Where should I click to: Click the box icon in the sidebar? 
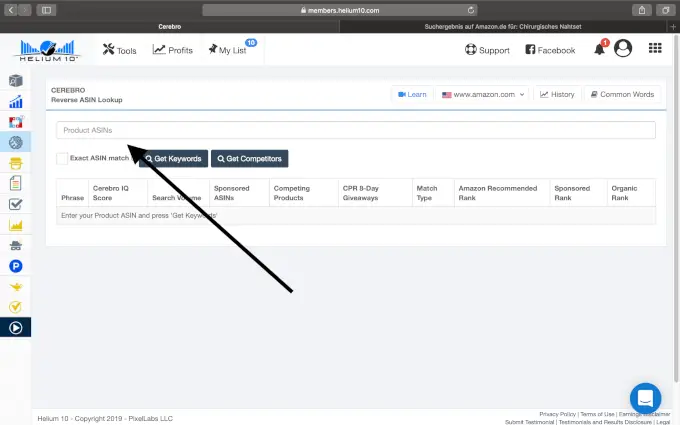tap(15, 81)
